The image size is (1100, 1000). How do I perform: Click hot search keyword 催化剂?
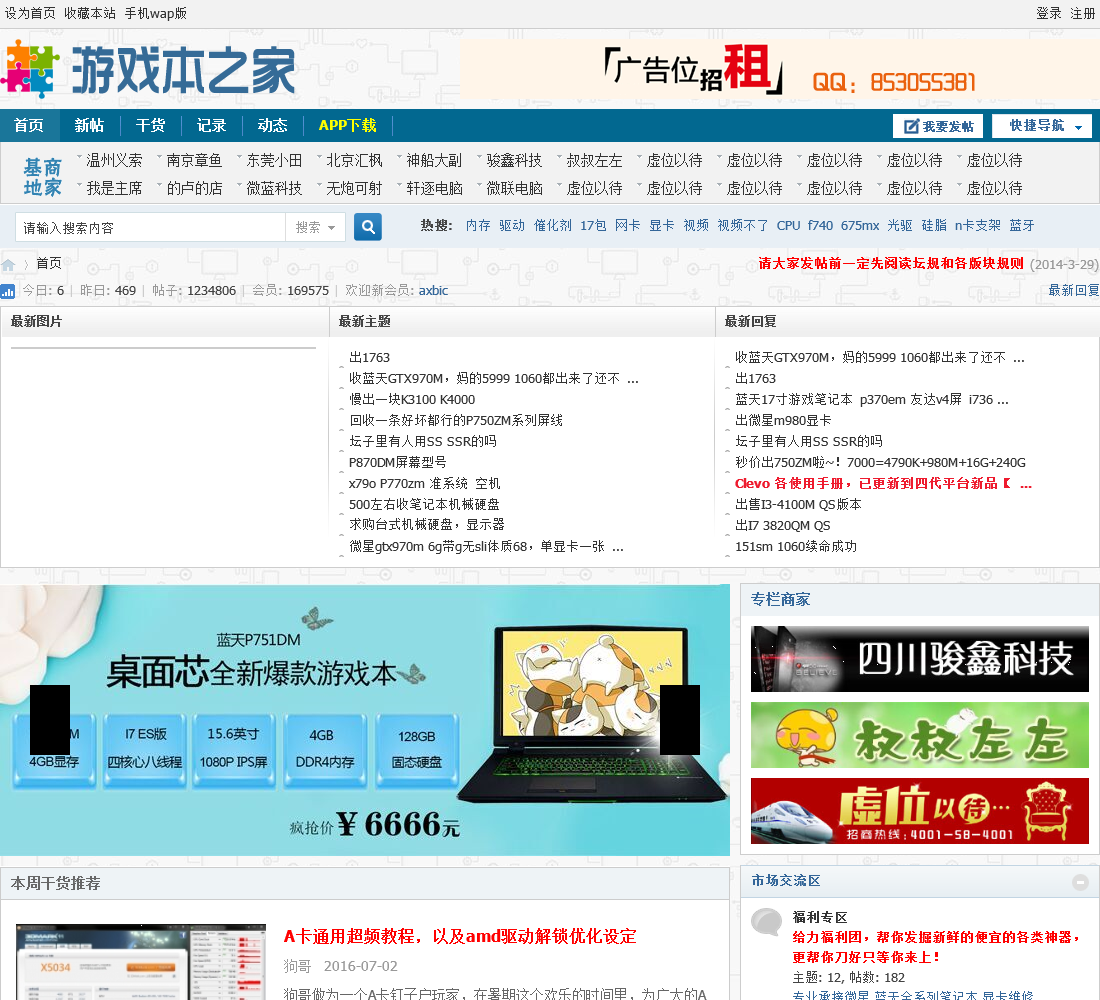(552, 225)
